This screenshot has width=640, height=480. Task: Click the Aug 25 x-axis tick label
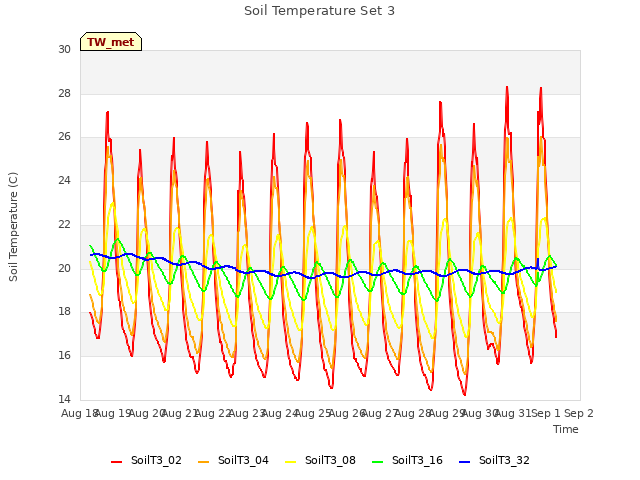click(312, 414)
